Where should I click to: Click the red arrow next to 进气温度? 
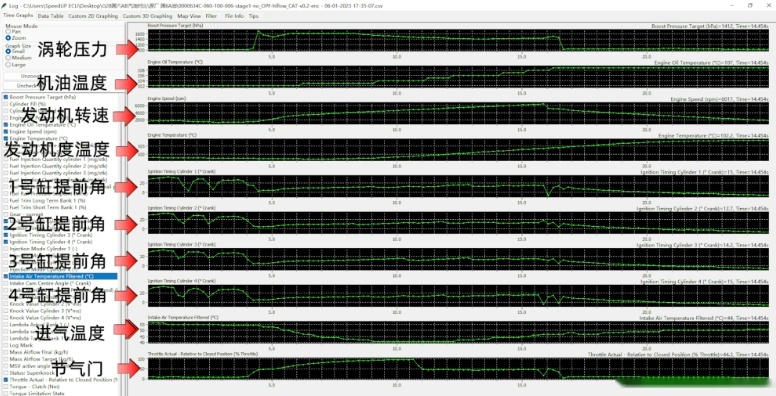click(x=127, y=330)
